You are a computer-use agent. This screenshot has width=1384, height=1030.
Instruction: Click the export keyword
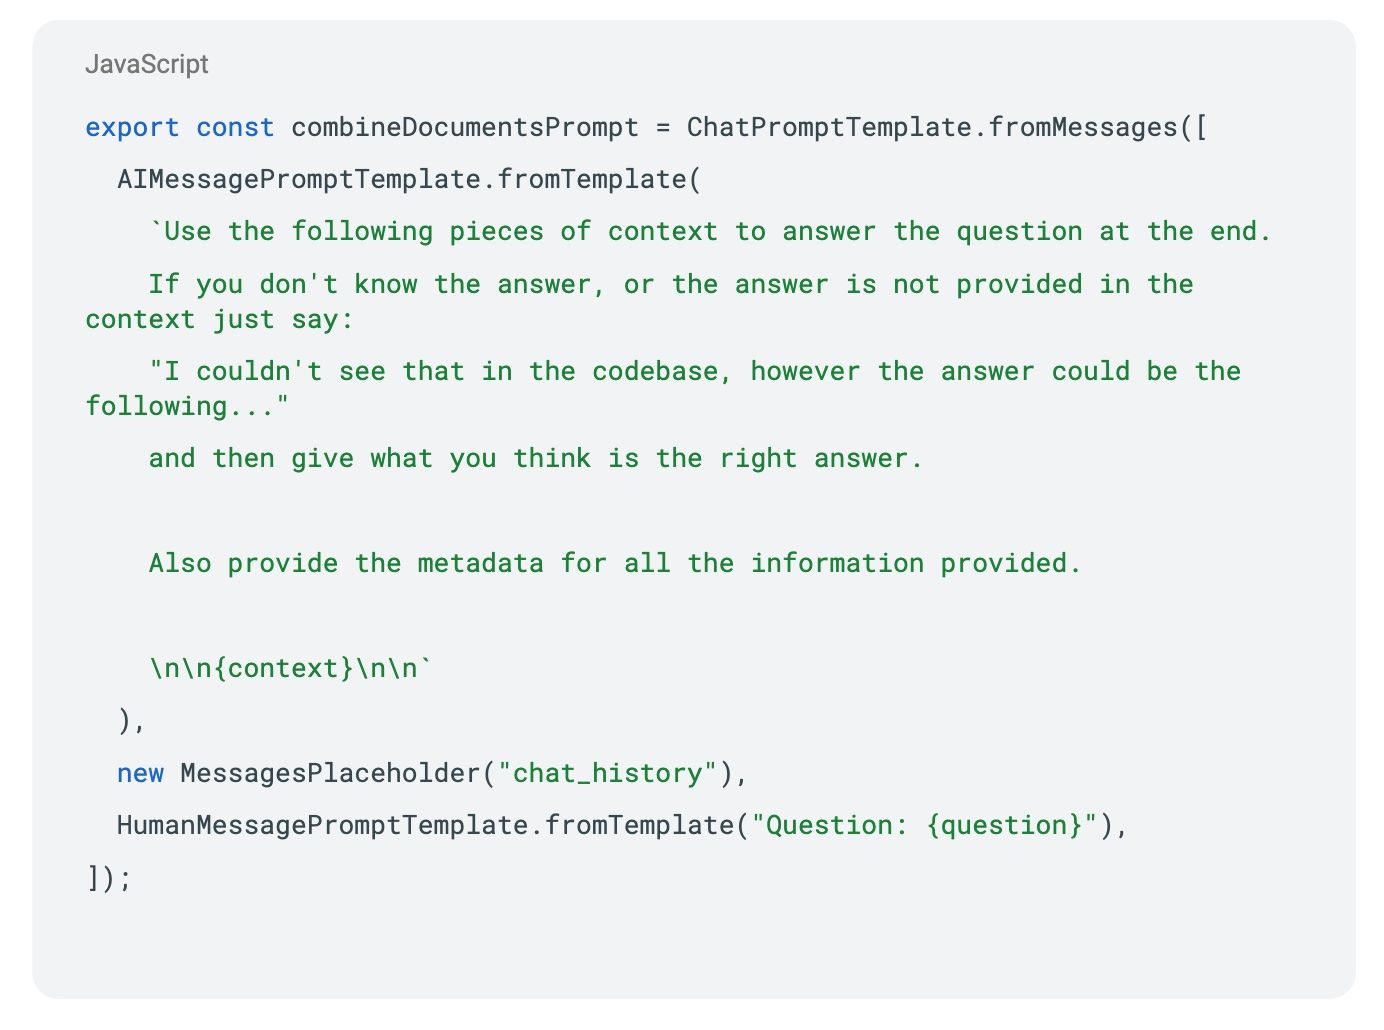pos(132,128)
